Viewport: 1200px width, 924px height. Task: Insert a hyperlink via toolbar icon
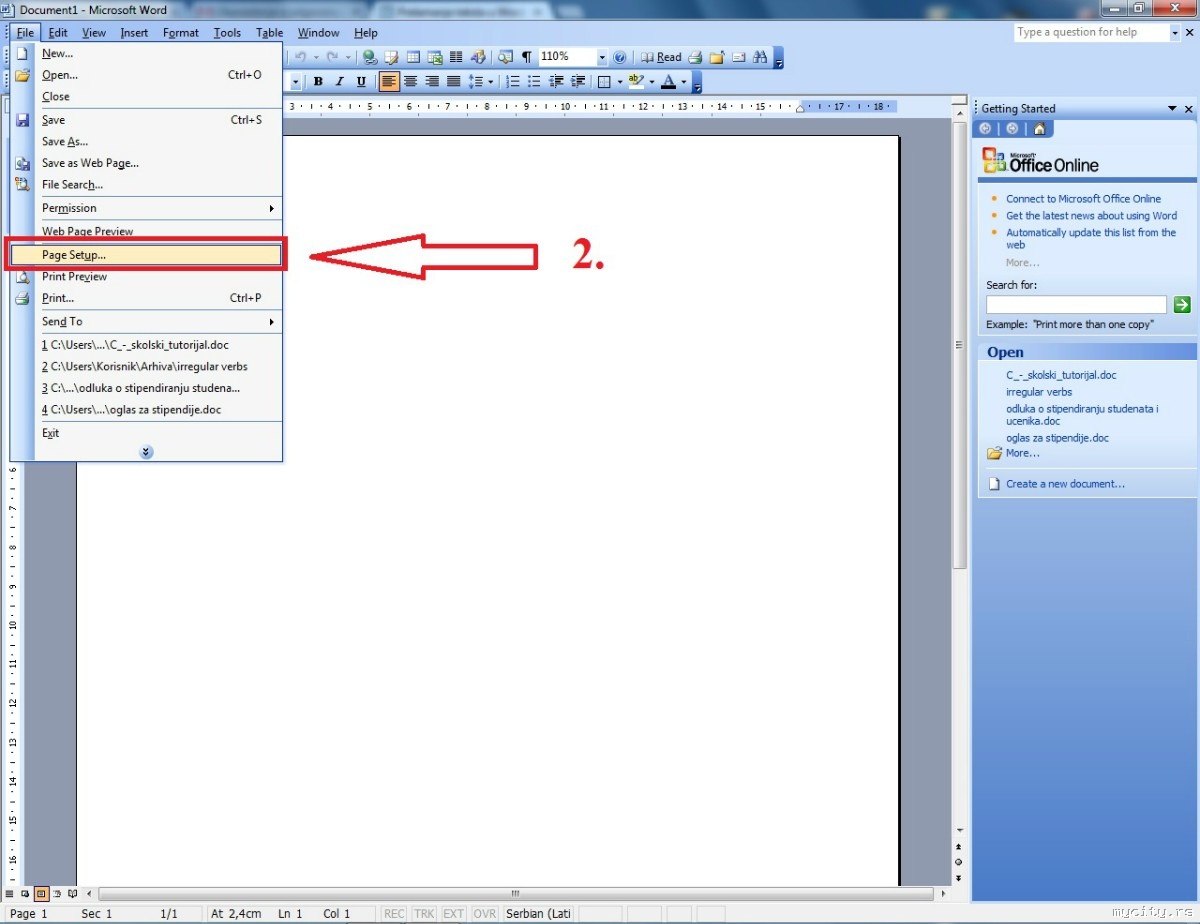370,57
